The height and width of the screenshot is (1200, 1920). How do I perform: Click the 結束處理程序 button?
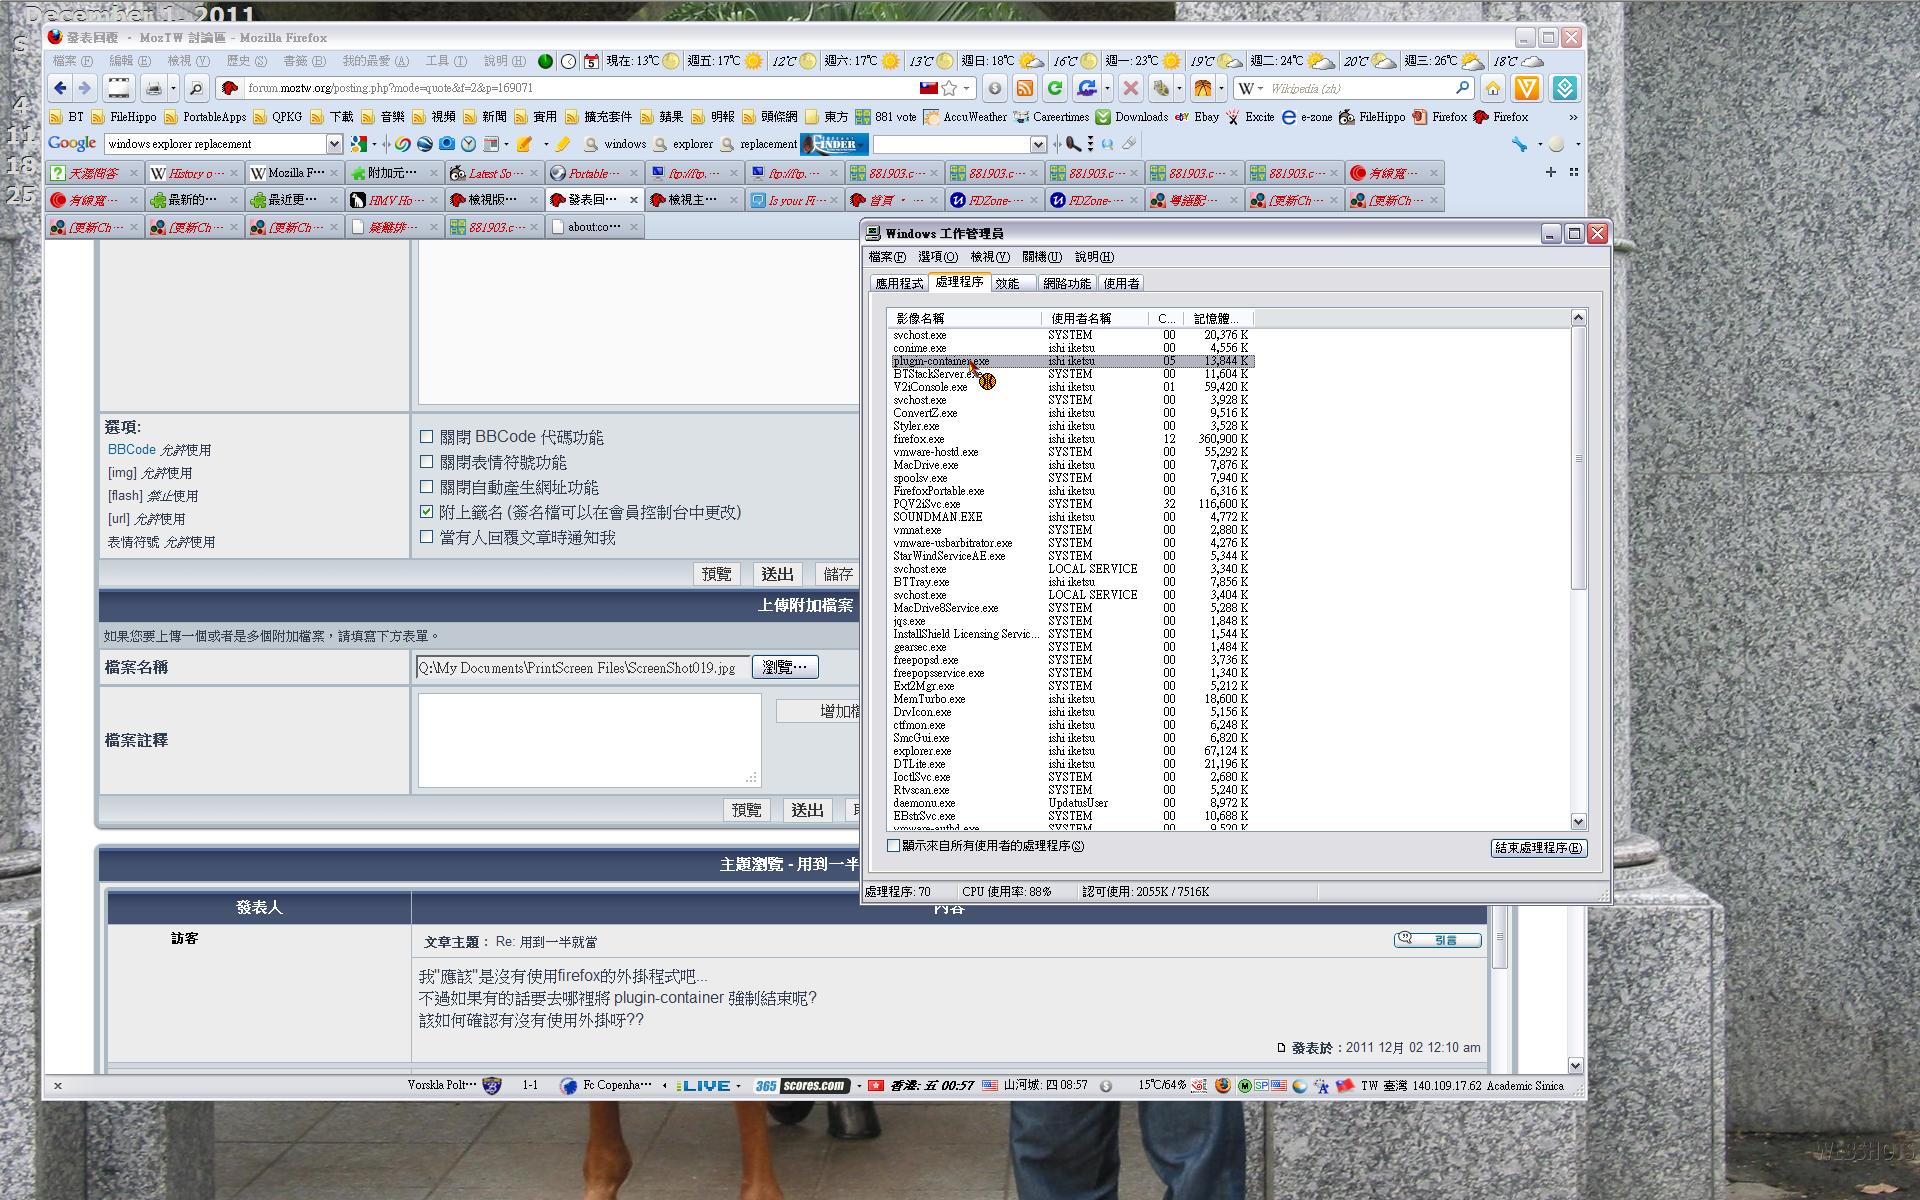click(1537, 848)
